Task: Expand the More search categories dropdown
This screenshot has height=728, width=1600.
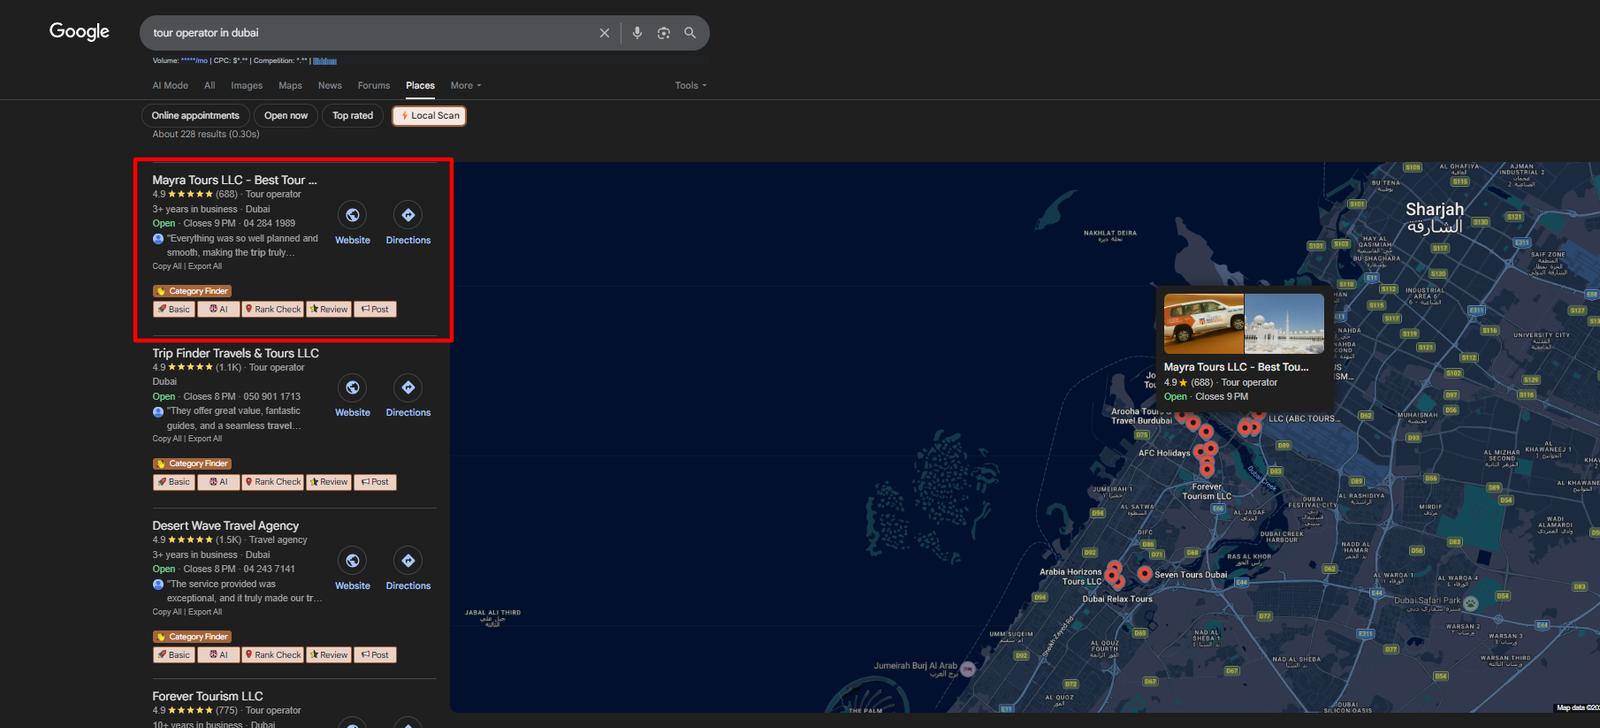Action: click(x=465, y=86)
